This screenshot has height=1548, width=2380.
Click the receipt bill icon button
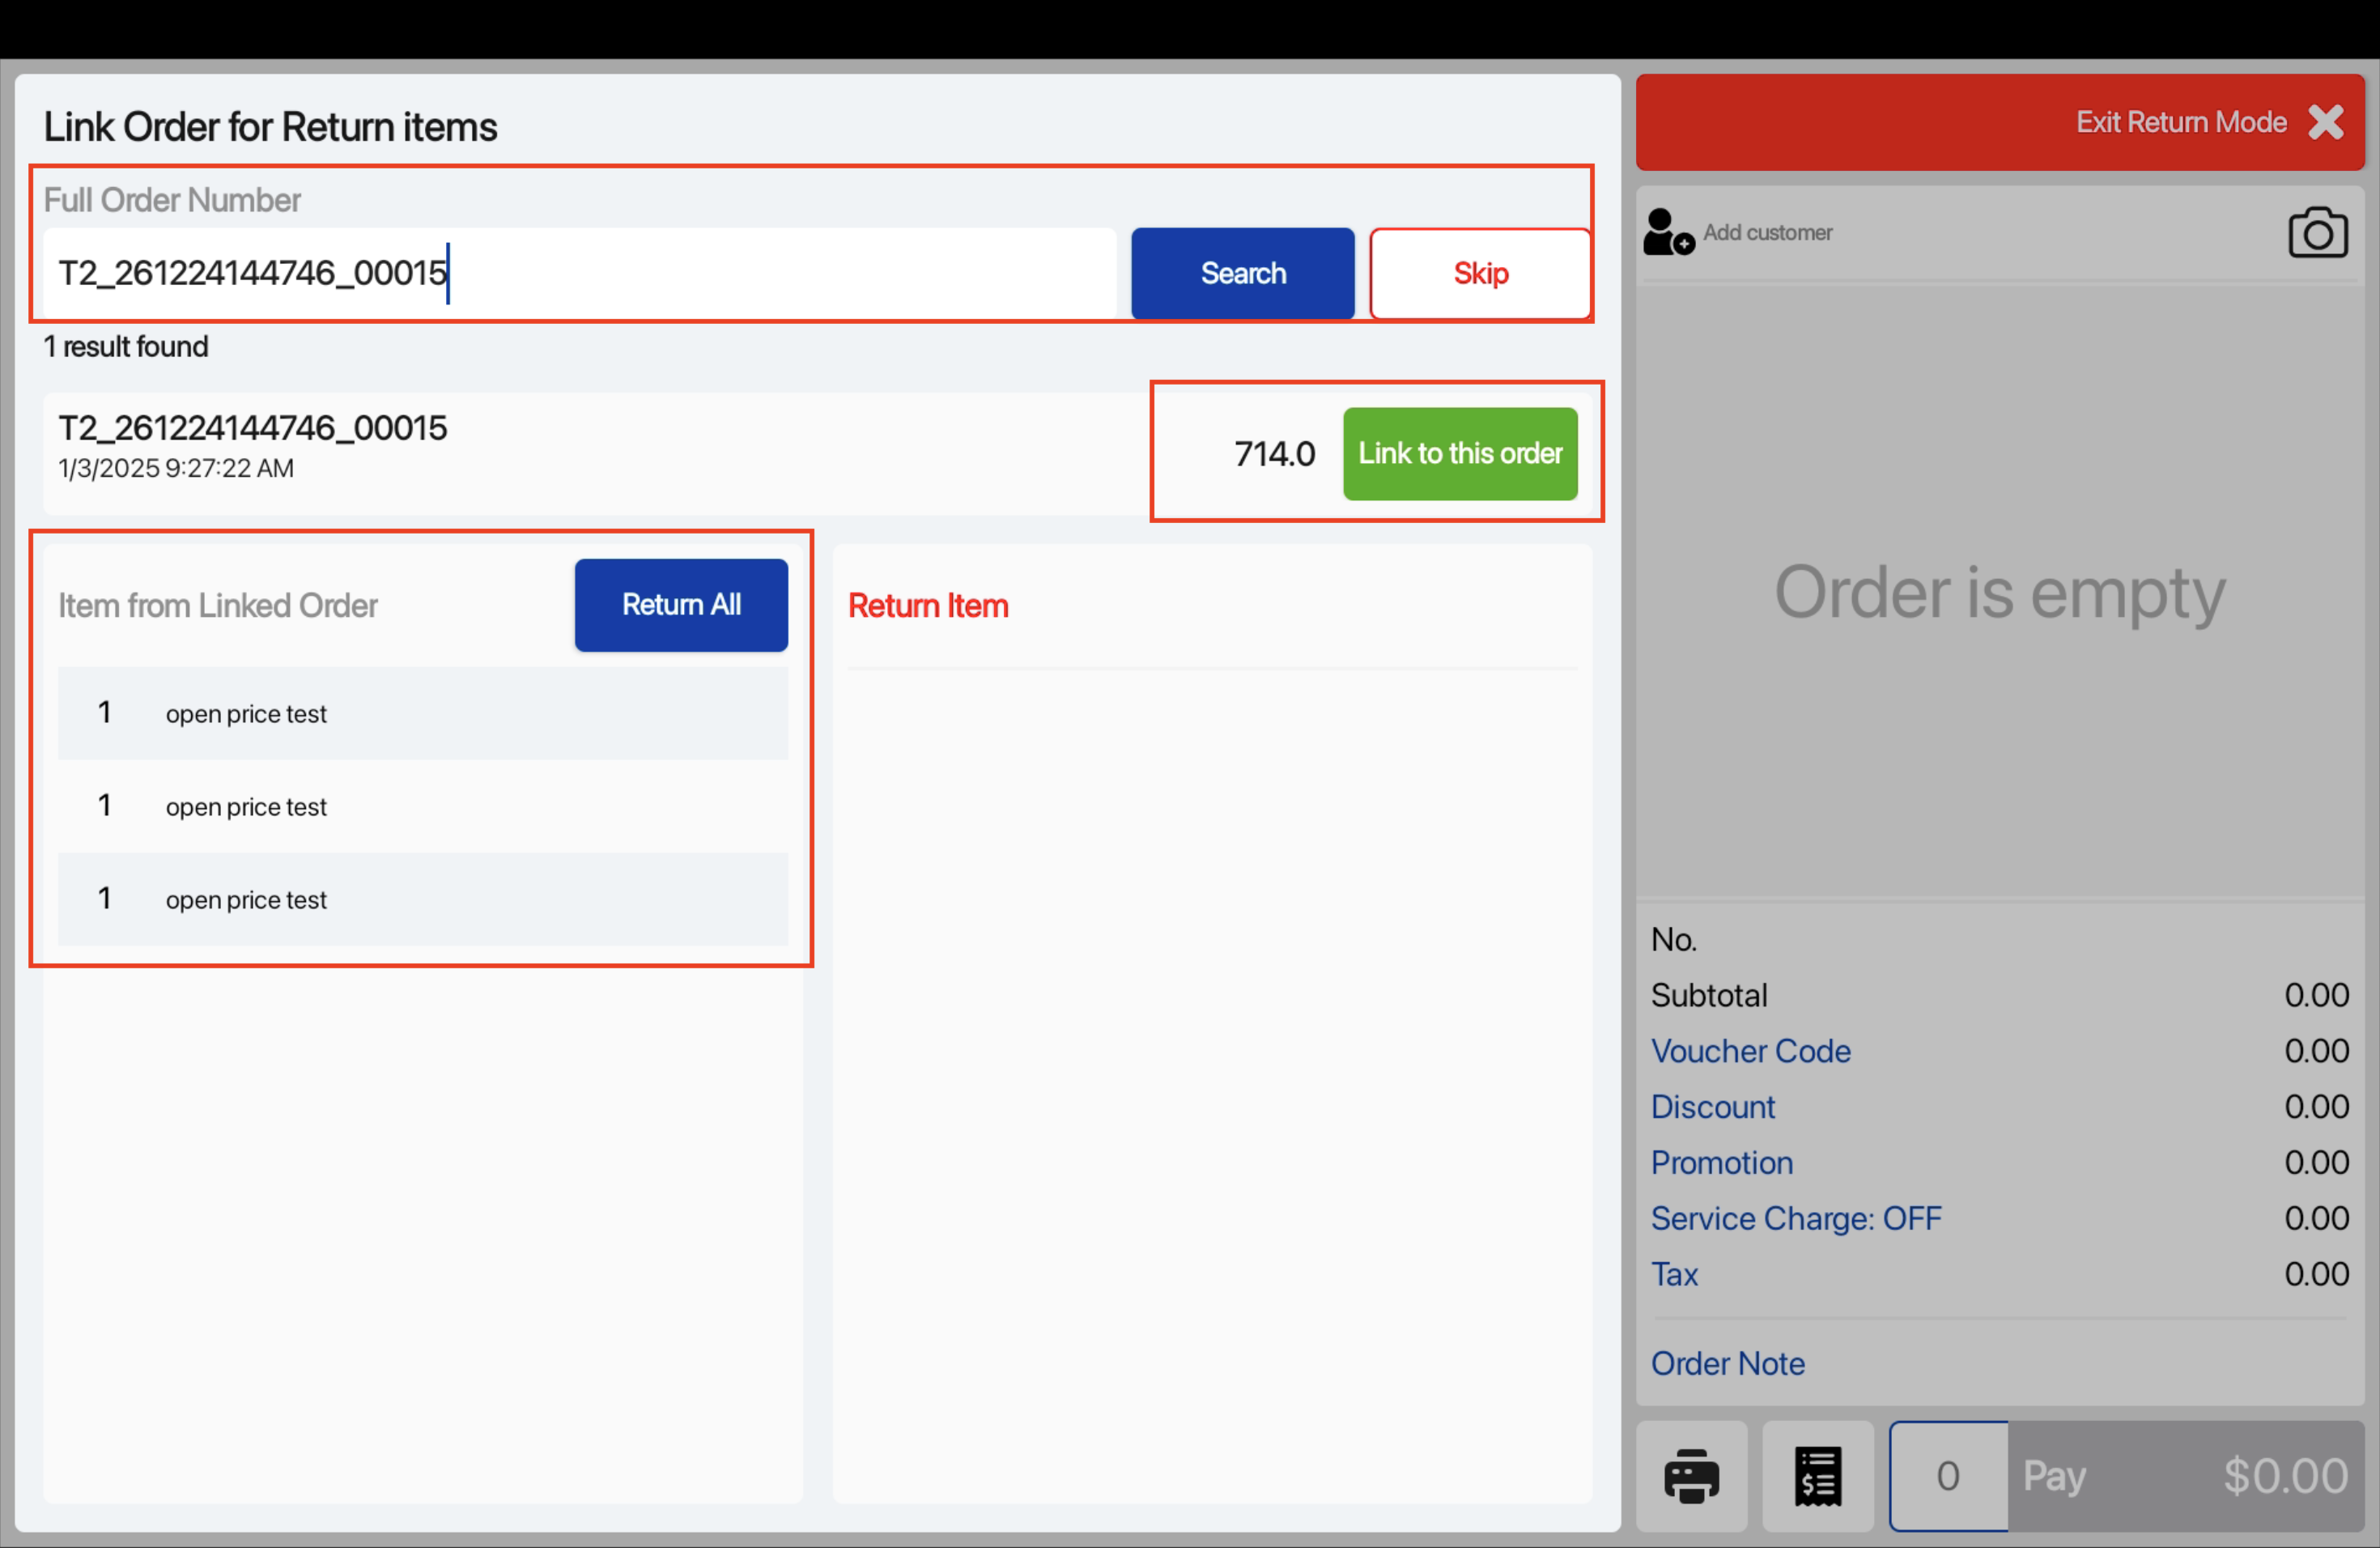(1817, 1476)
